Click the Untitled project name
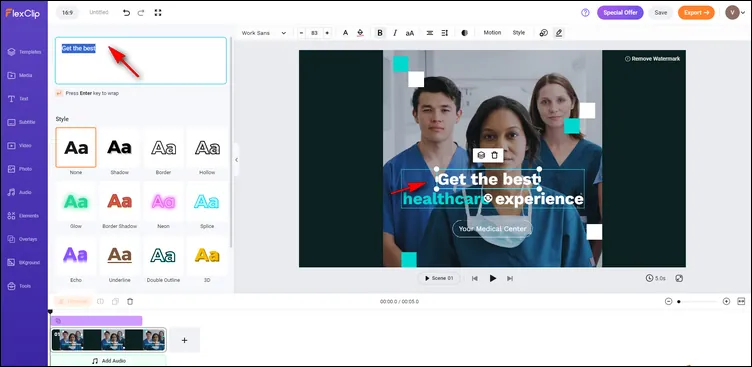The width and height of the screenshot is (752, 367). tap(99, 12)
